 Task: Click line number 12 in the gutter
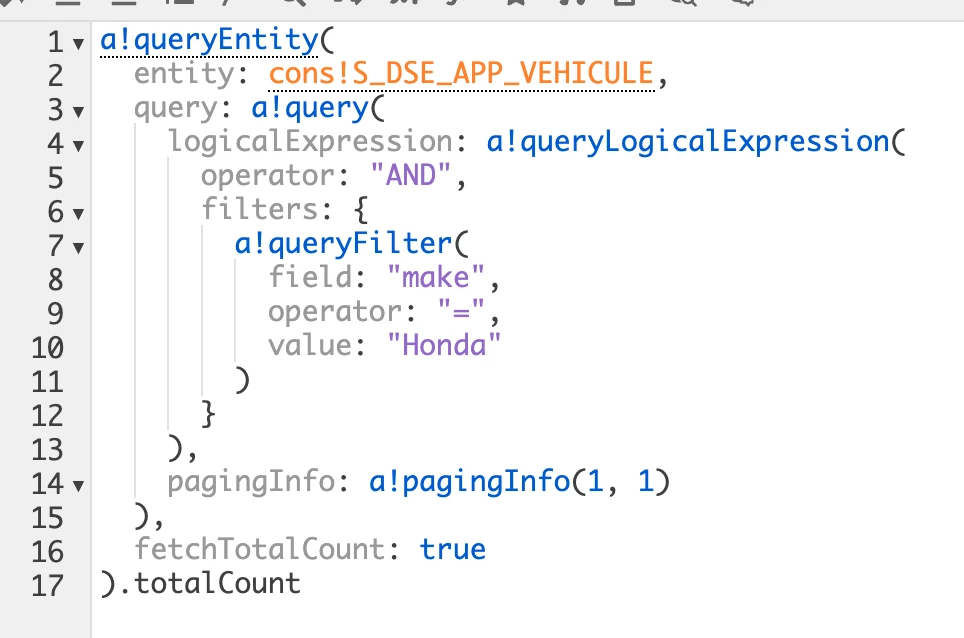[x=47, y=416]
